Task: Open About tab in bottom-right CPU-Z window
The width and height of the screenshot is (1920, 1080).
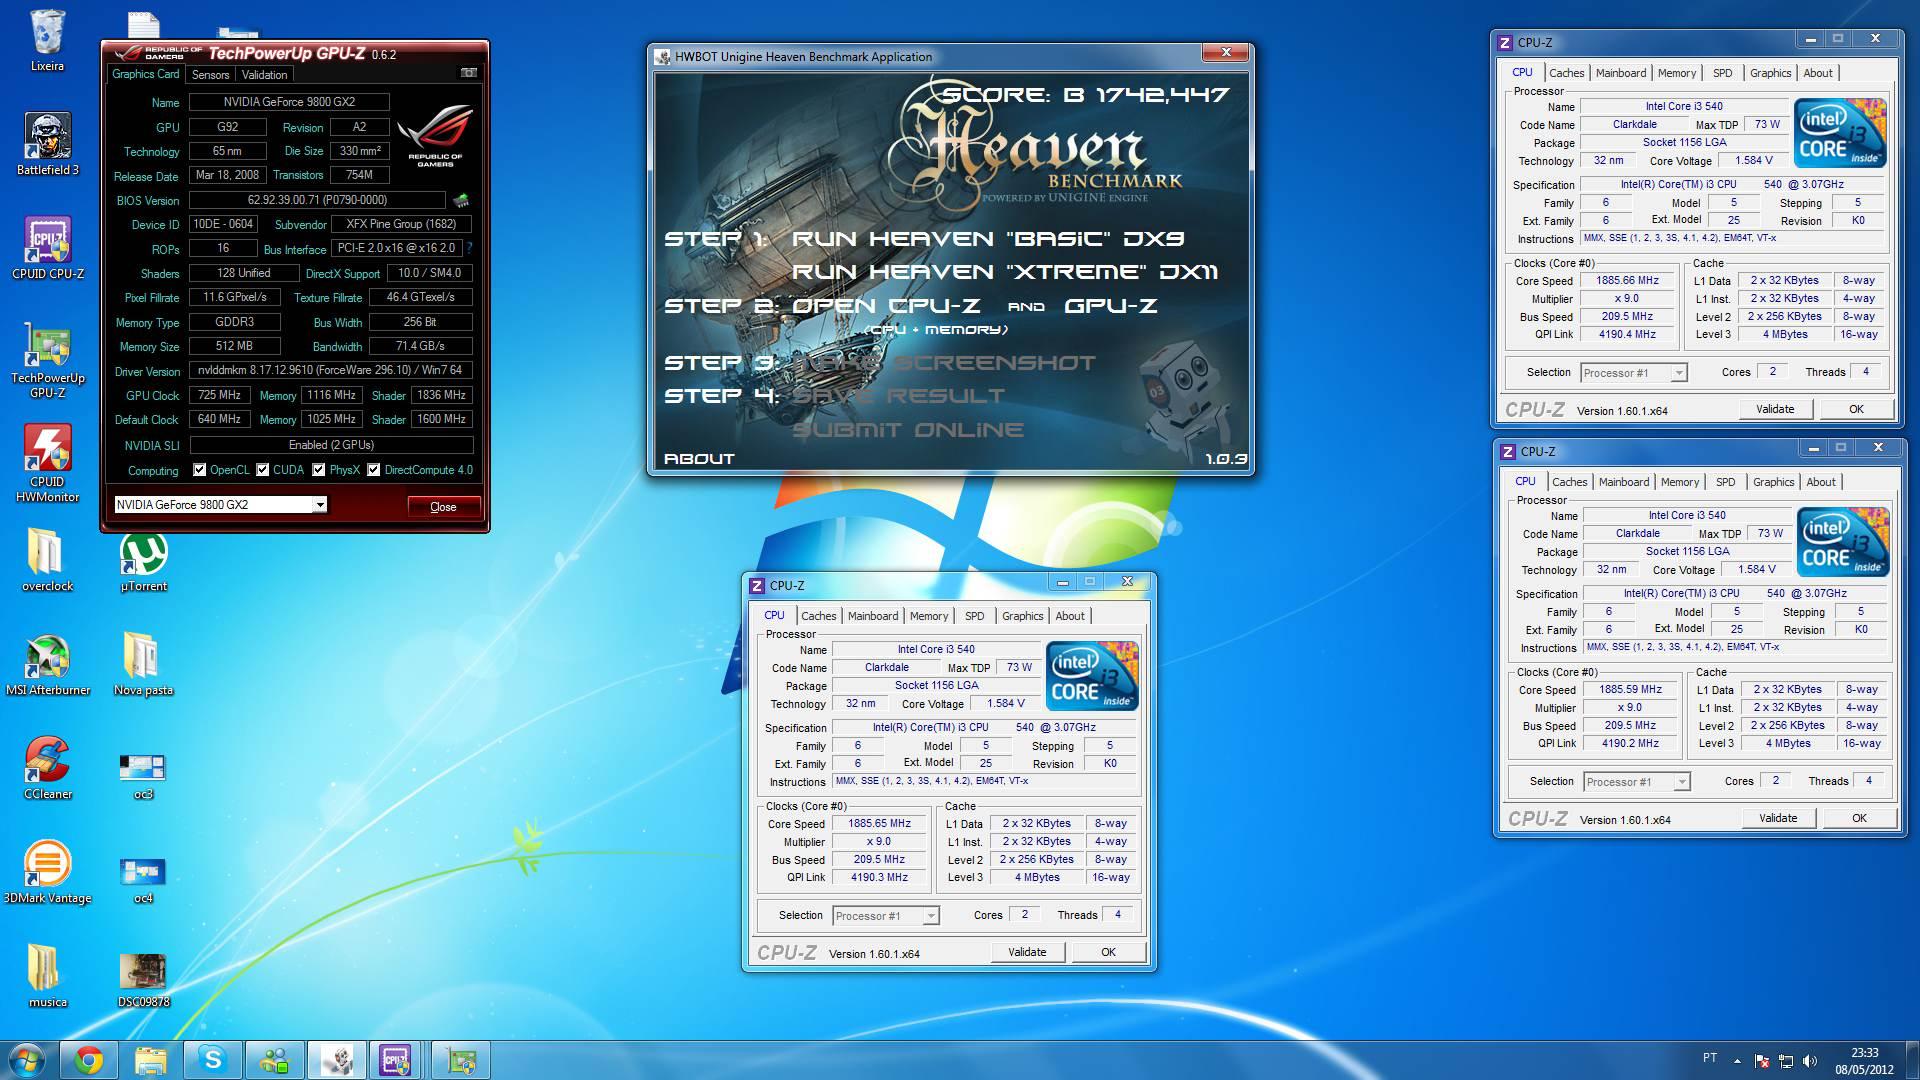Action: pyautogui.click(x=1821, y=482)
